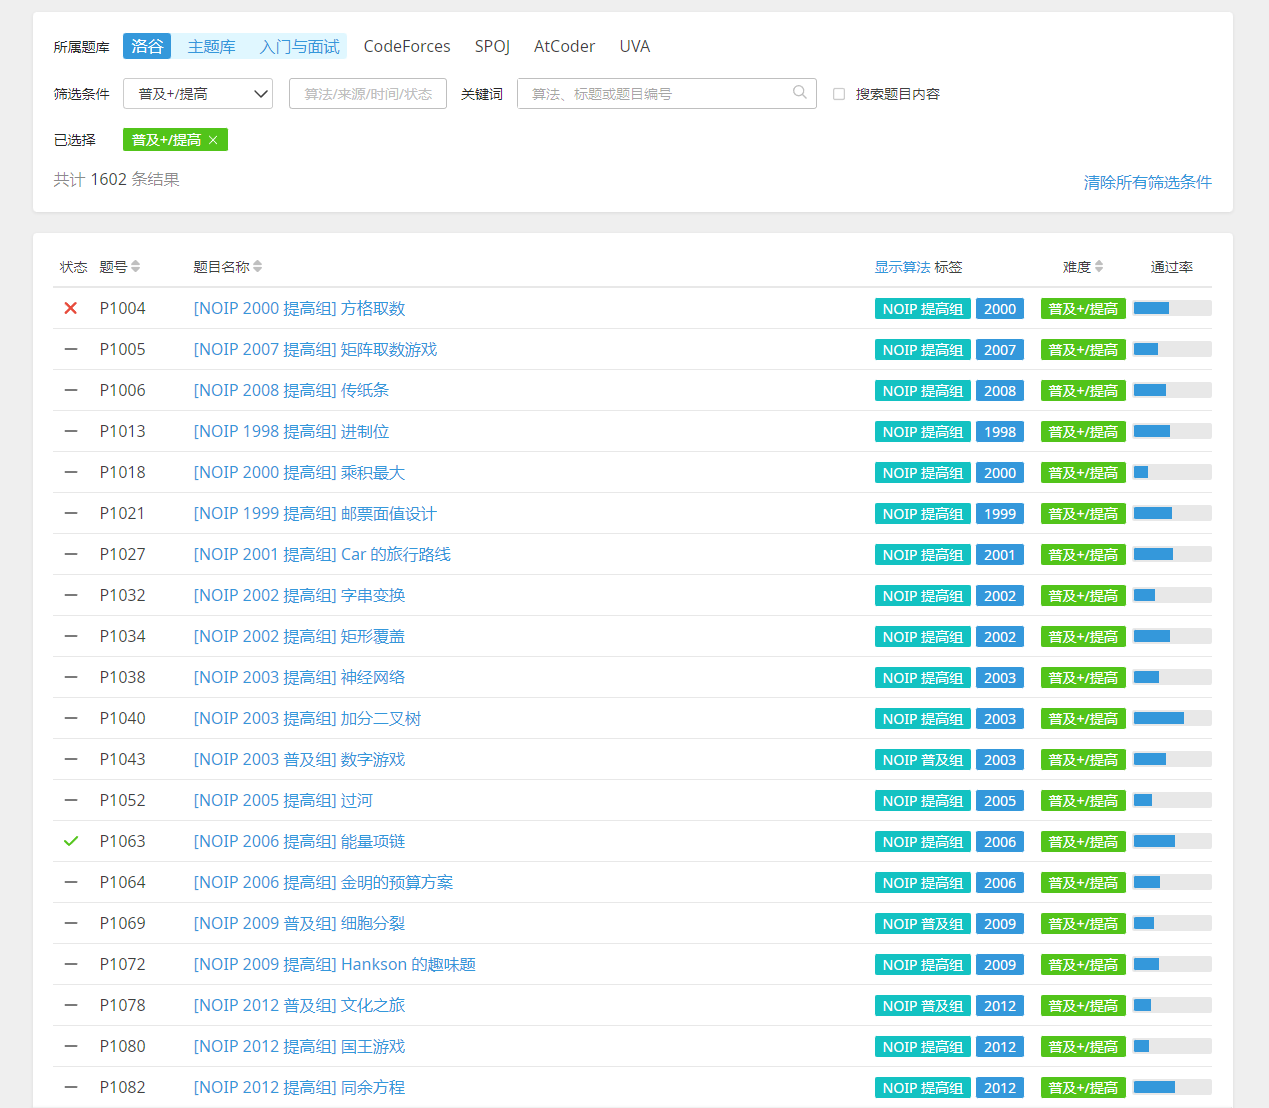
Task: Switch to the UVA problem set
Action: point(635,46)
